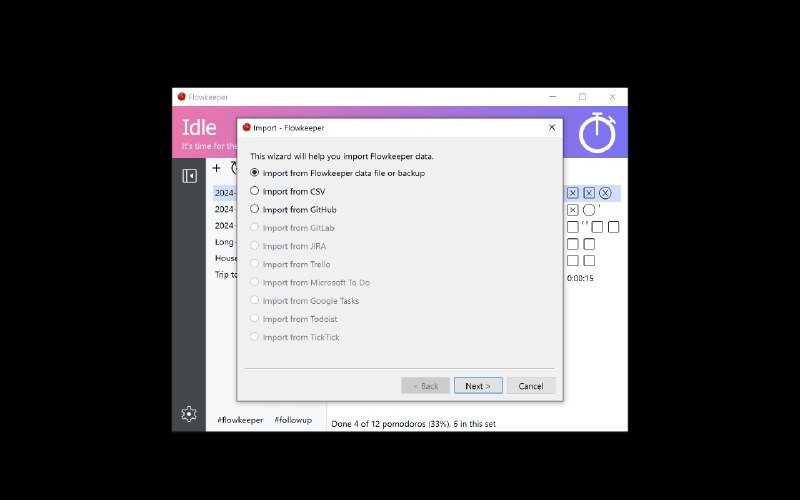Viewport: 800px width, 500px height.
Task: Open the #flowkeeper tag
Action: [240, 420]
